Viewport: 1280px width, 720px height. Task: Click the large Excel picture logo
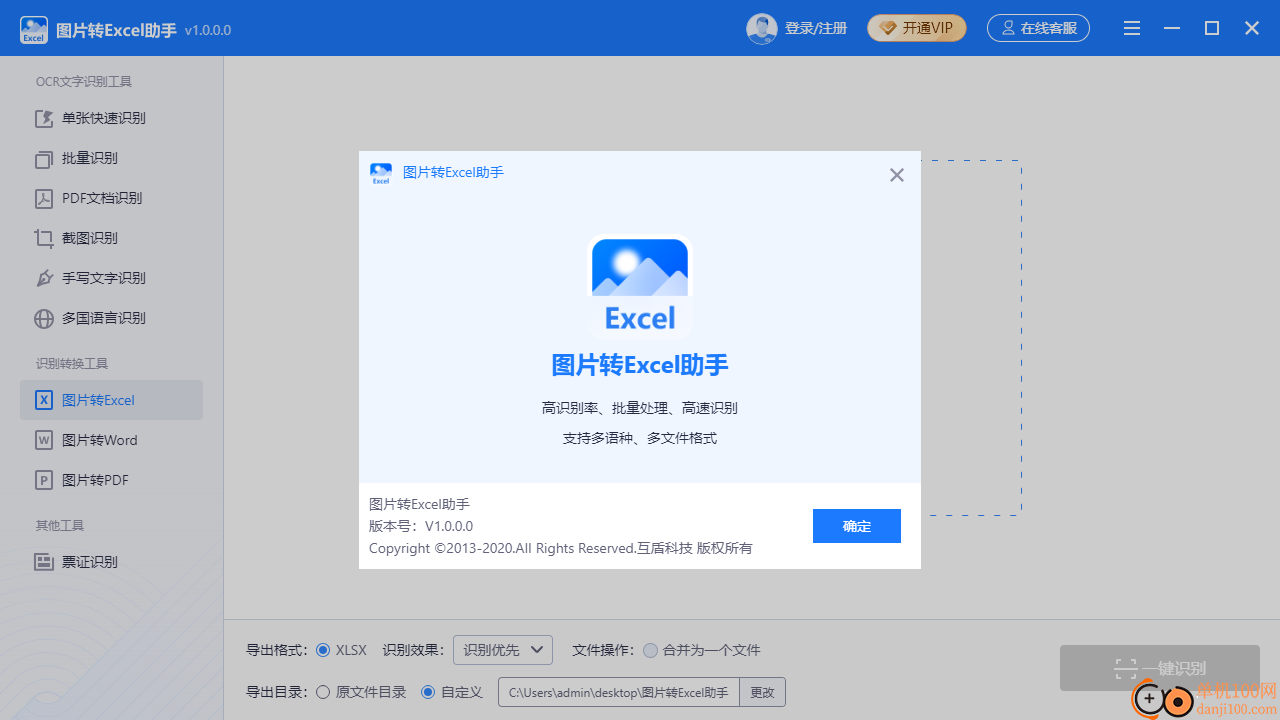640,287
